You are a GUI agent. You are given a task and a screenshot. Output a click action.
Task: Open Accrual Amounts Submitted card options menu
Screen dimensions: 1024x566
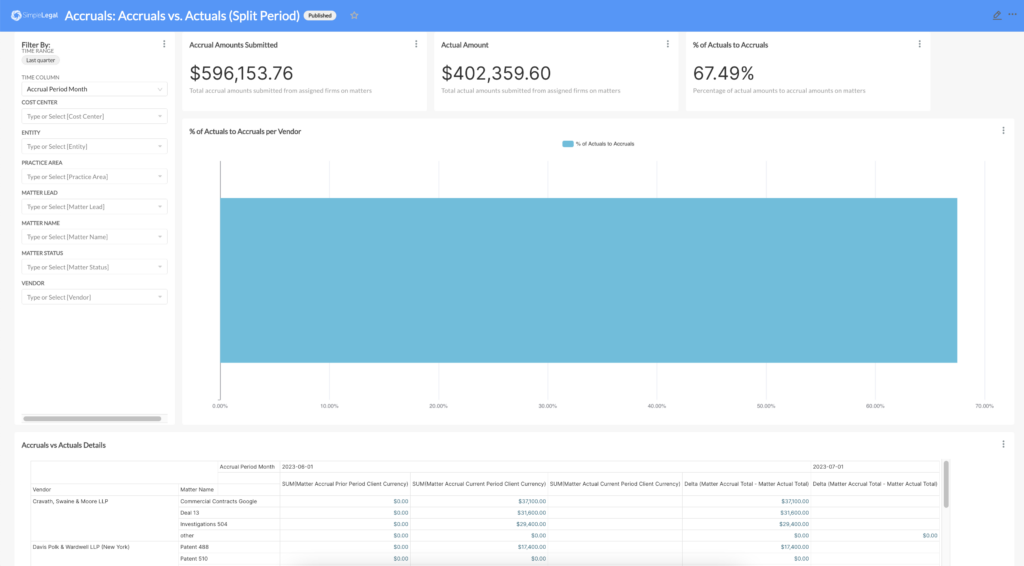pyautogui.click(x=416, y=44)
